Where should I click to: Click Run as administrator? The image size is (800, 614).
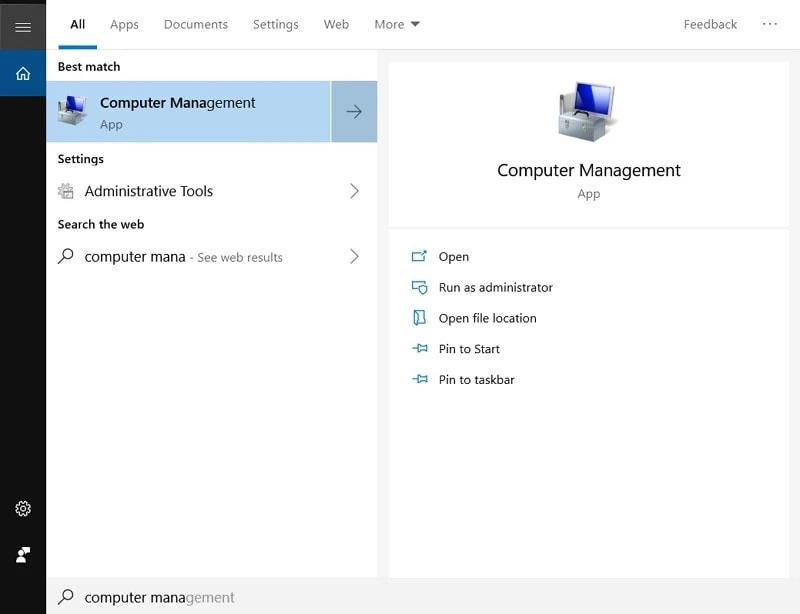[495, 287]
